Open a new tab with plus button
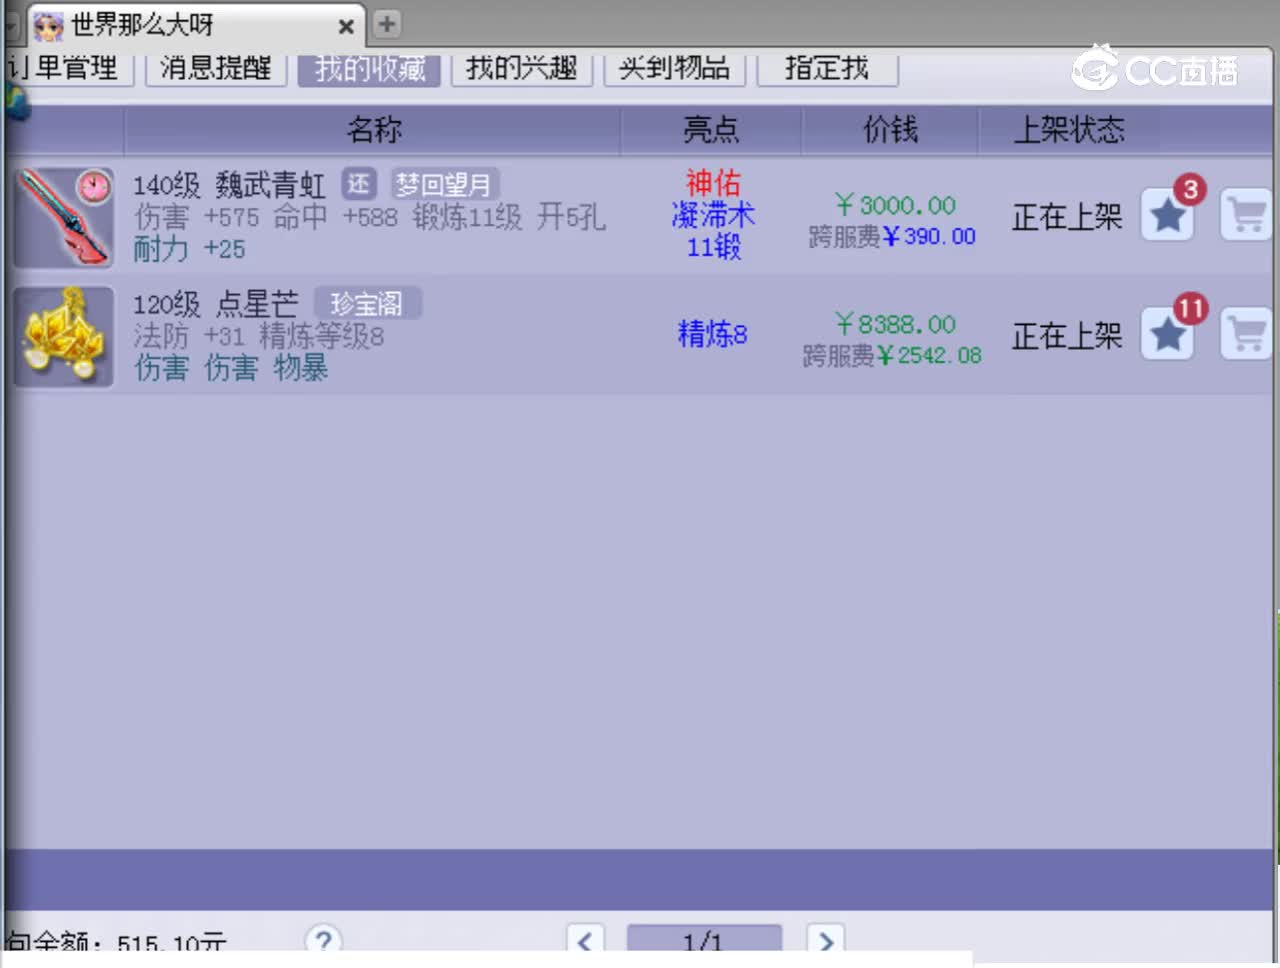Image resolution: width=1280 pixels, height=968 pixels. pos(387,24)
